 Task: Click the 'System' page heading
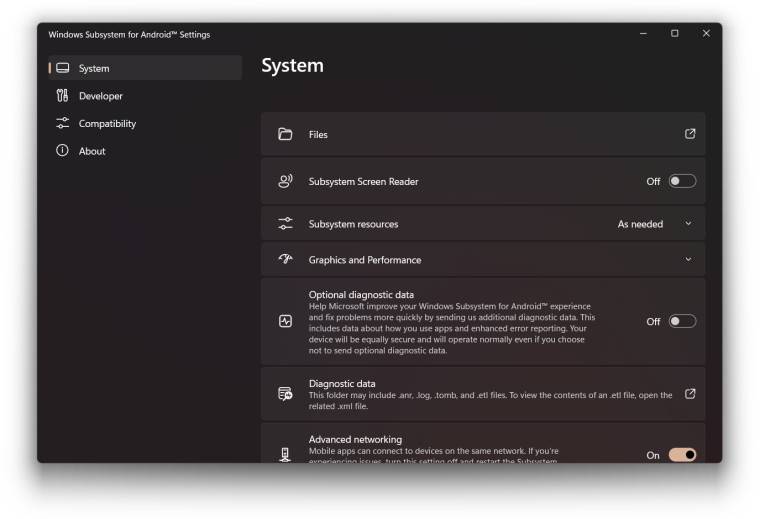[x=292, y=65]
